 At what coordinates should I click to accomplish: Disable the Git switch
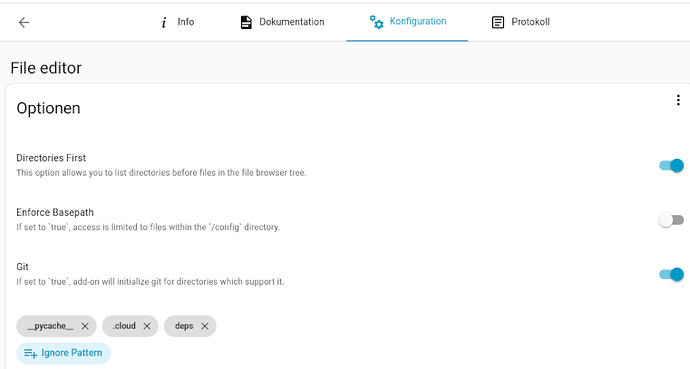click(x=671, y=274)
